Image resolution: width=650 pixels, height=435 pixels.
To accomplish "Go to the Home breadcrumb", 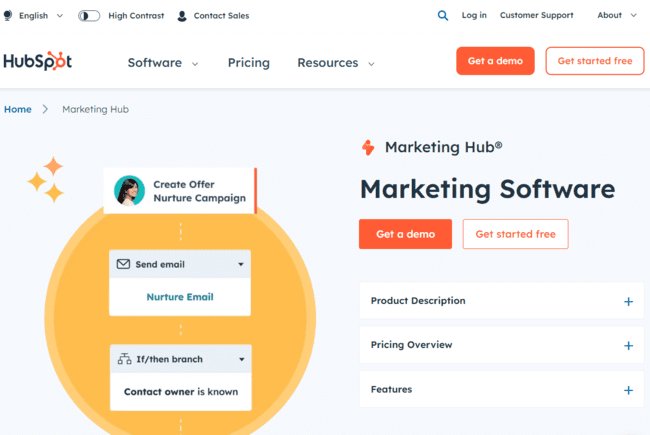I will (x=18, y=109).
